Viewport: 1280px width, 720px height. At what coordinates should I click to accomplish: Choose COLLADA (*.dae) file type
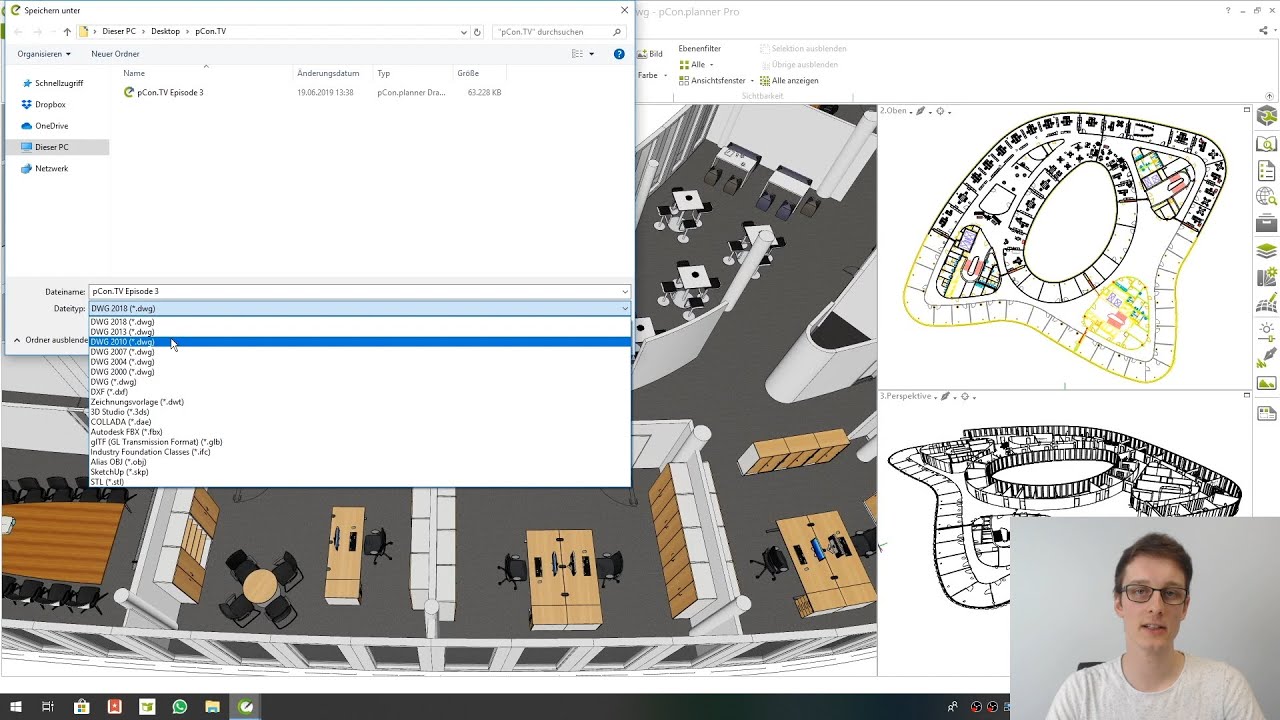point(360,422)
